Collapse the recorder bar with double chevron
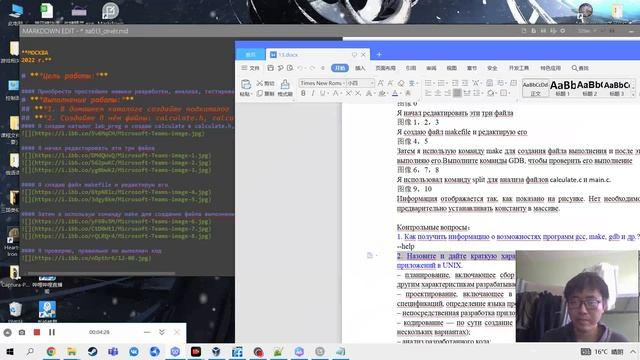This screenshot has height=360, width=640. pyautogui.click(x=162, y=332)
